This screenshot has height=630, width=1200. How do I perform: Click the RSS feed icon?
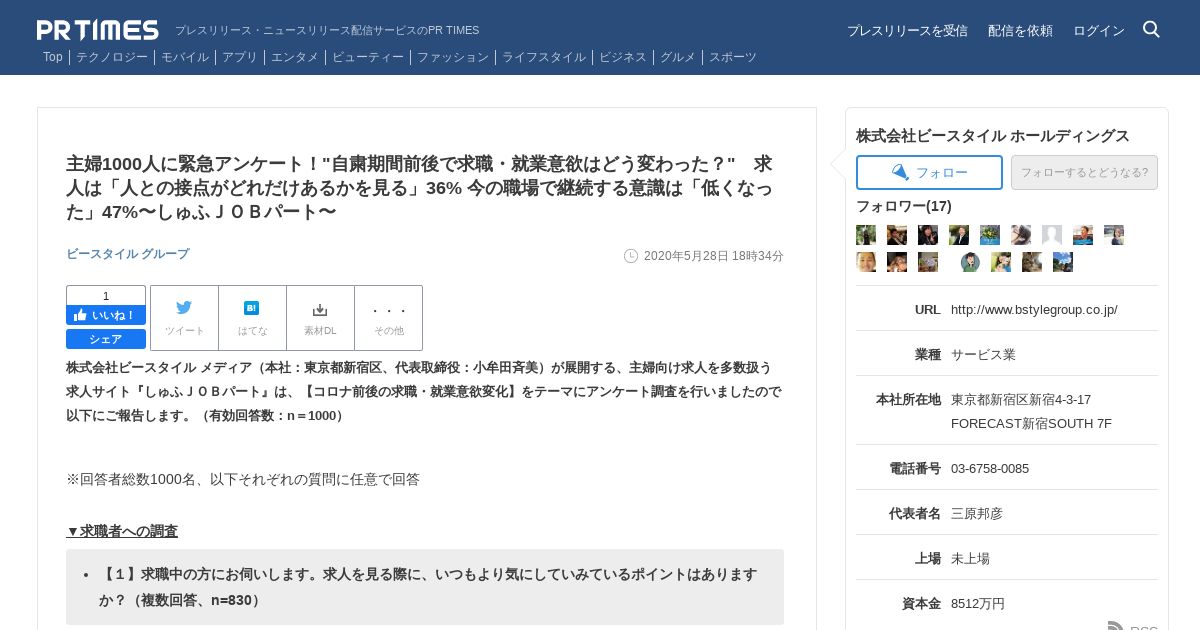tap(1116, 627)
